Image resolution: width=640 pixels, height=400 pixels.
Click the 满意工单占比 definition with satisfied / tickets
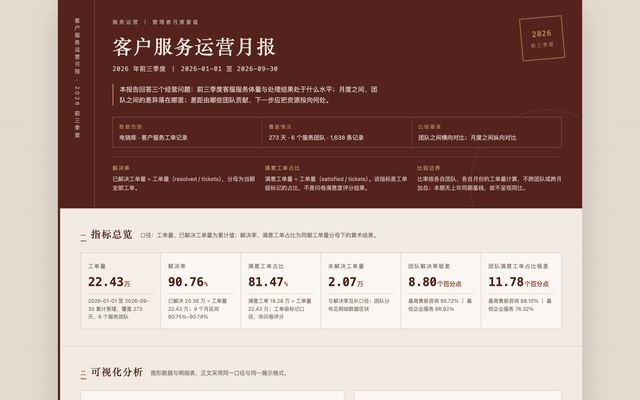pyautogui.click(x=336, y=178)
